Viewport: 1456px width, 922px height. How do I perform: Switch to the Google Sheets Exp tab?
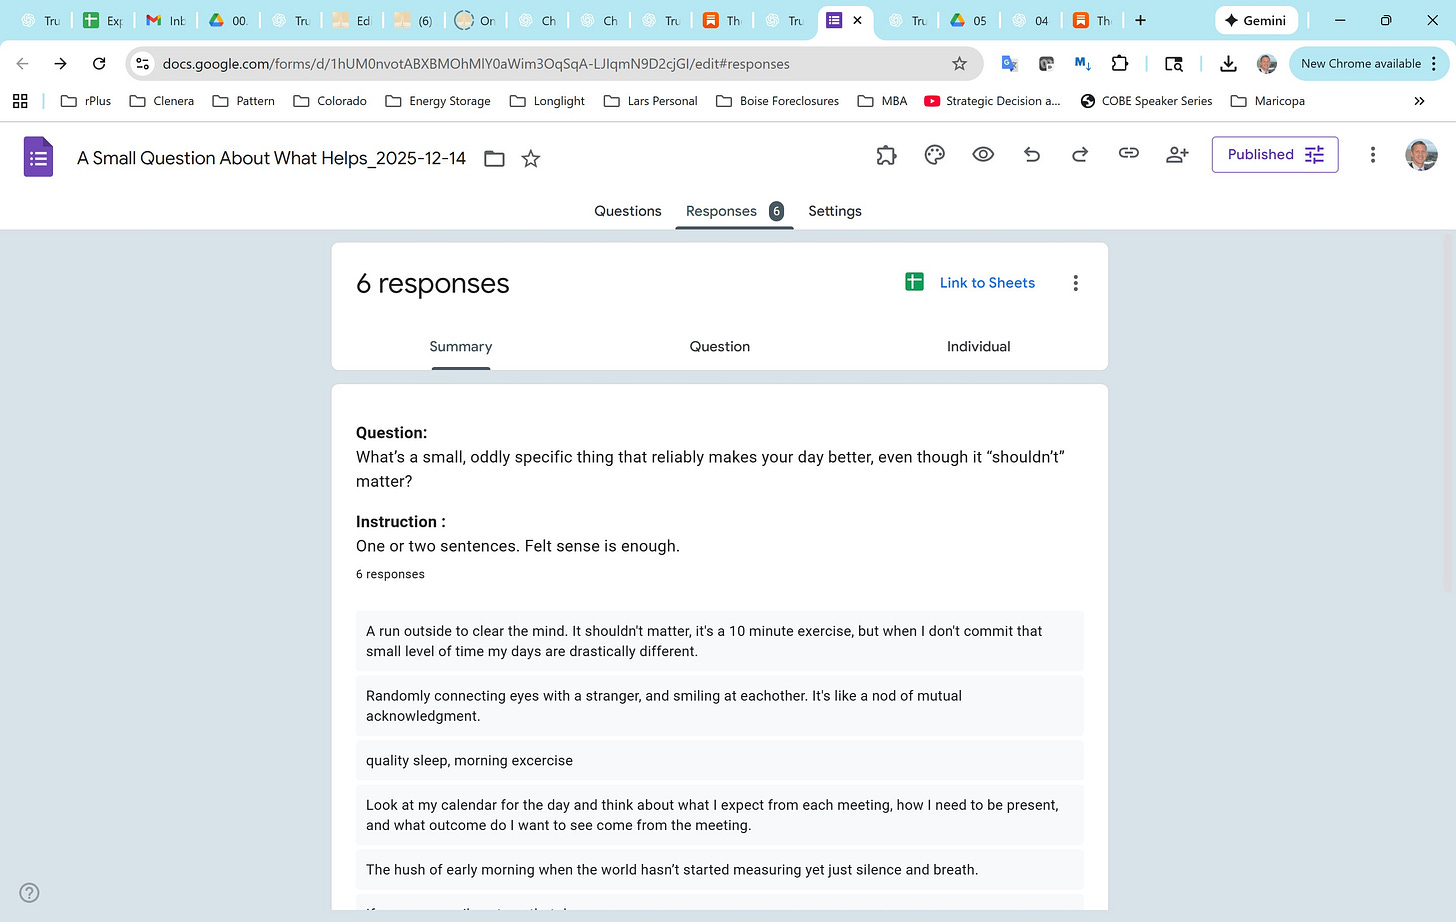click(x=103, y=20)
